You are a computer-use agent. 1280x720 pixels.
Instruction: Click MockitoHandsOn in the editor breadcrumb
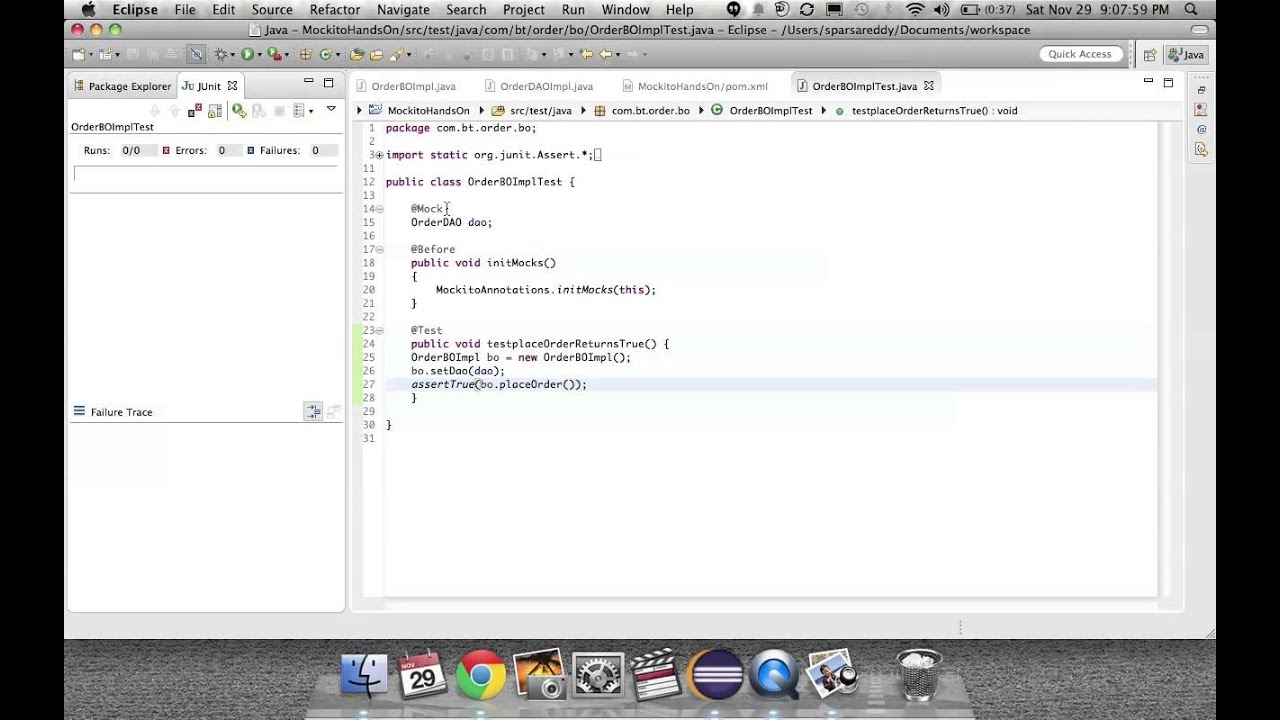tap(419, 111)
